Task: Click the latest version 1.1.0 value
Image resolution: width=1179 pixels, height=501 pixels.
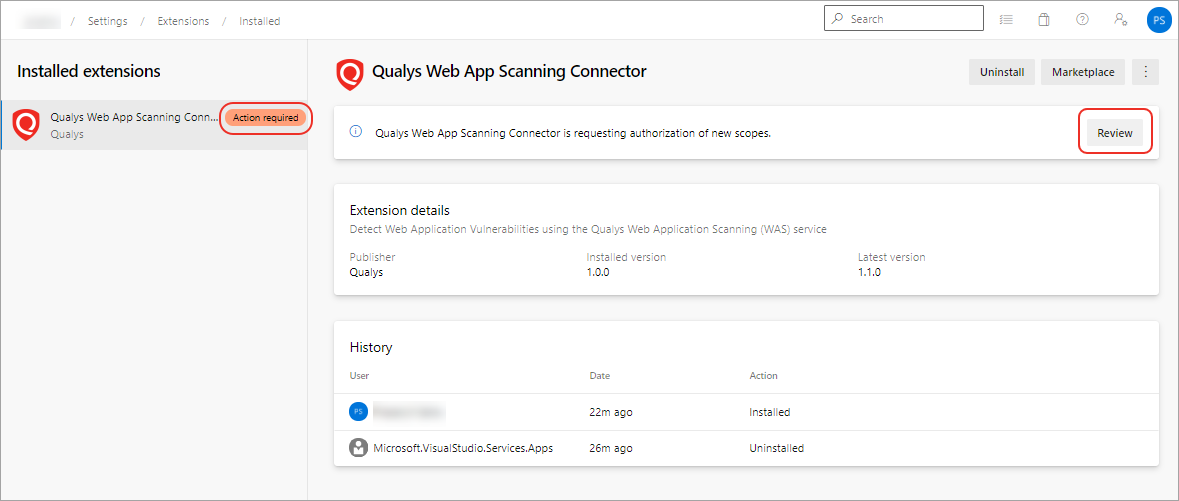Action: point(869,272)
